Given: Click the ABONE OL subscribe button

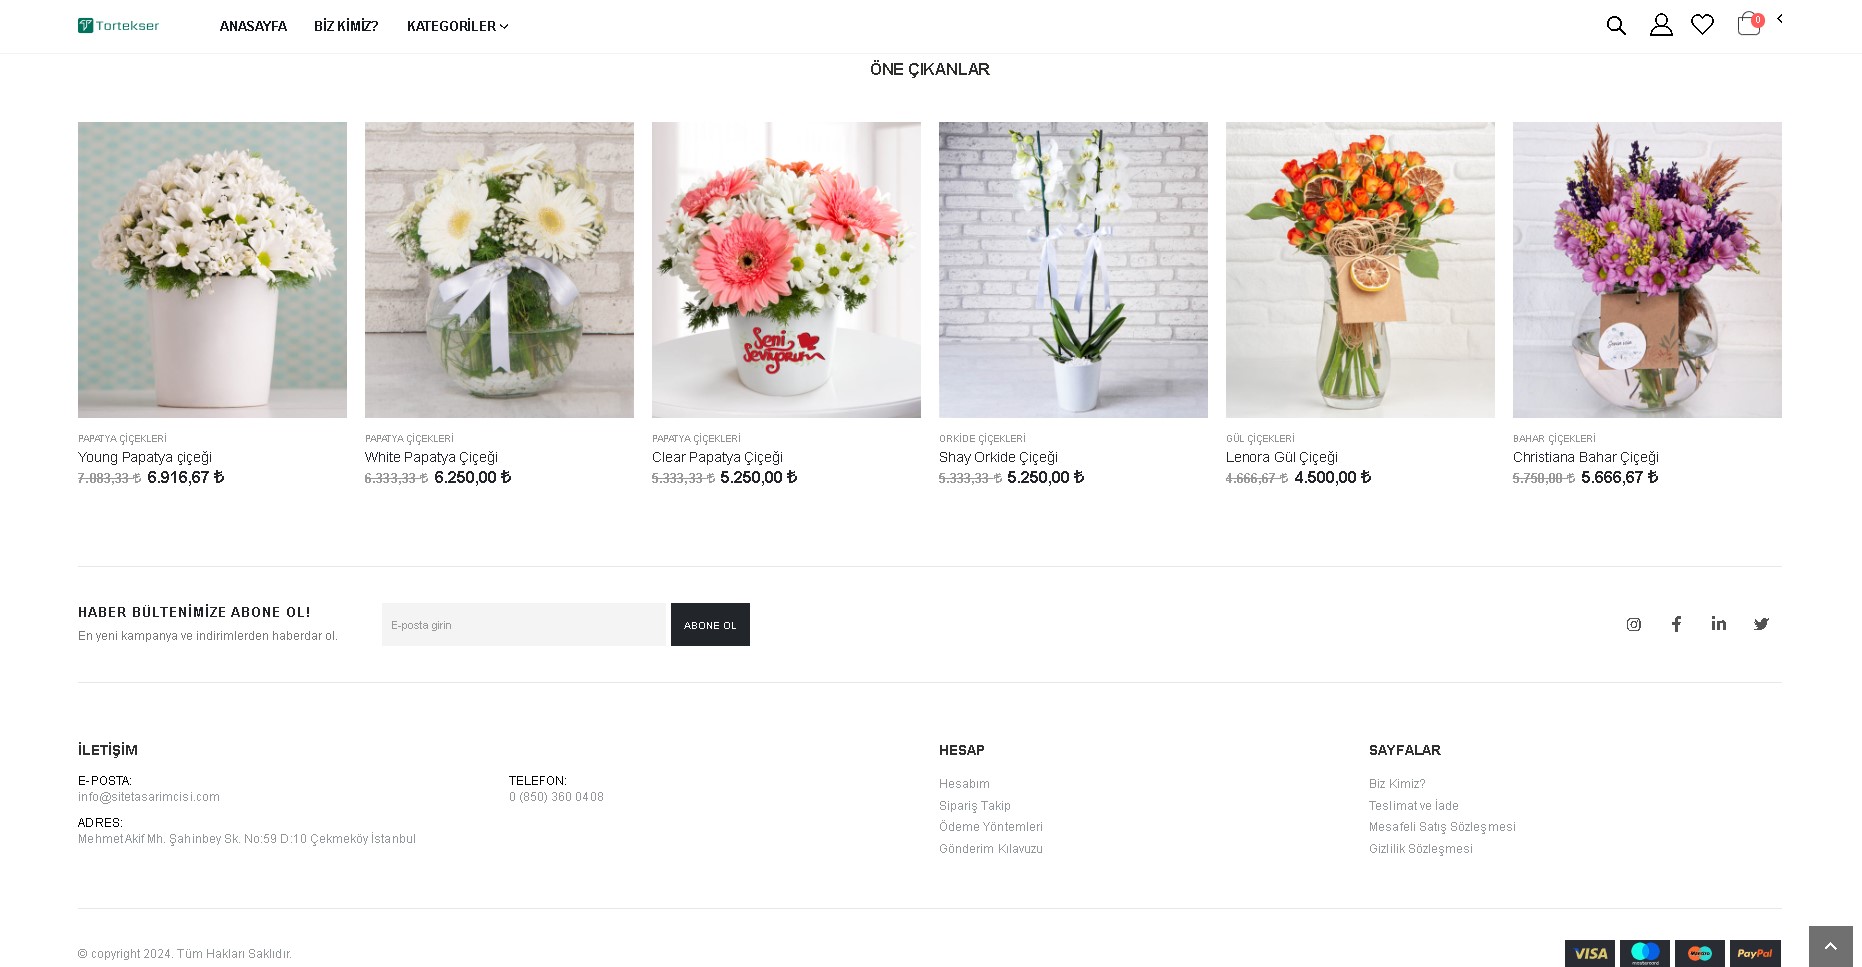Looking at the screenshot, I should pyautogui.click(x=710, y=624).
